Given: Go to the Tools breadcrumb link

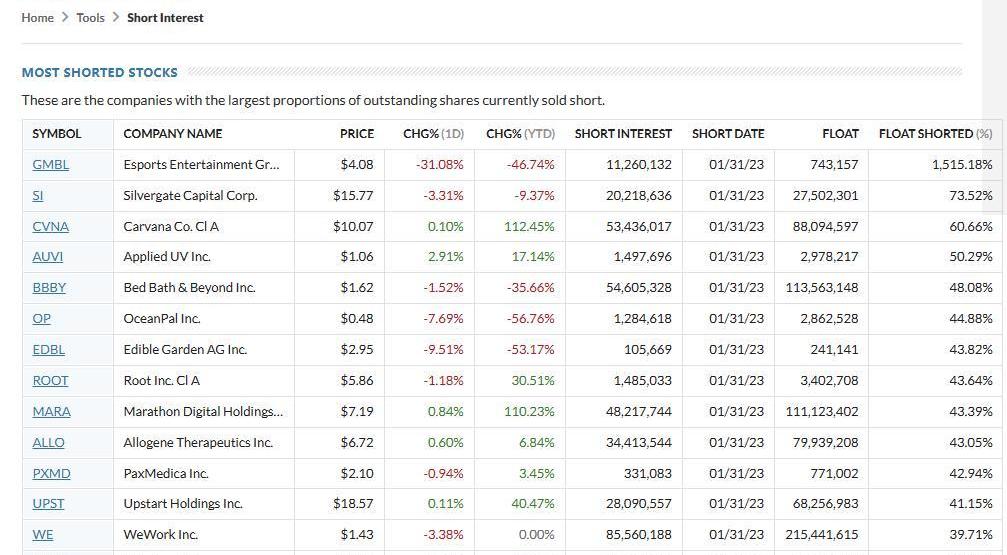Looking at the screenshot, I should 90,18.
